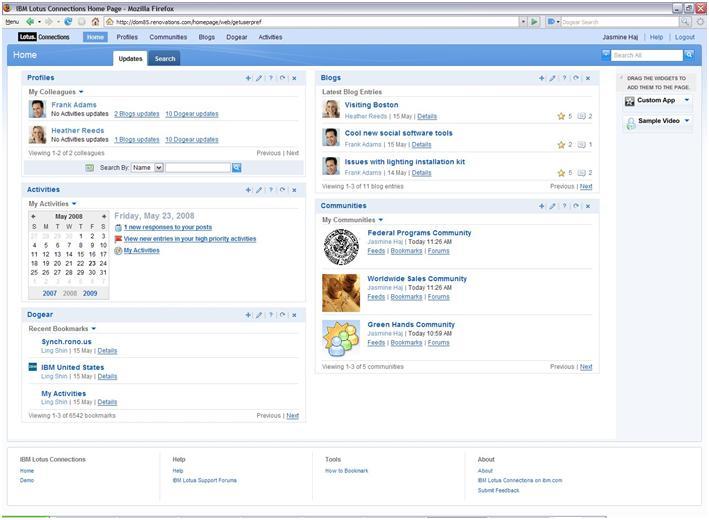Viewport: 709px width, 520px height.
Task: Switch to the Updates tab
Action: (x=130, y=58)
